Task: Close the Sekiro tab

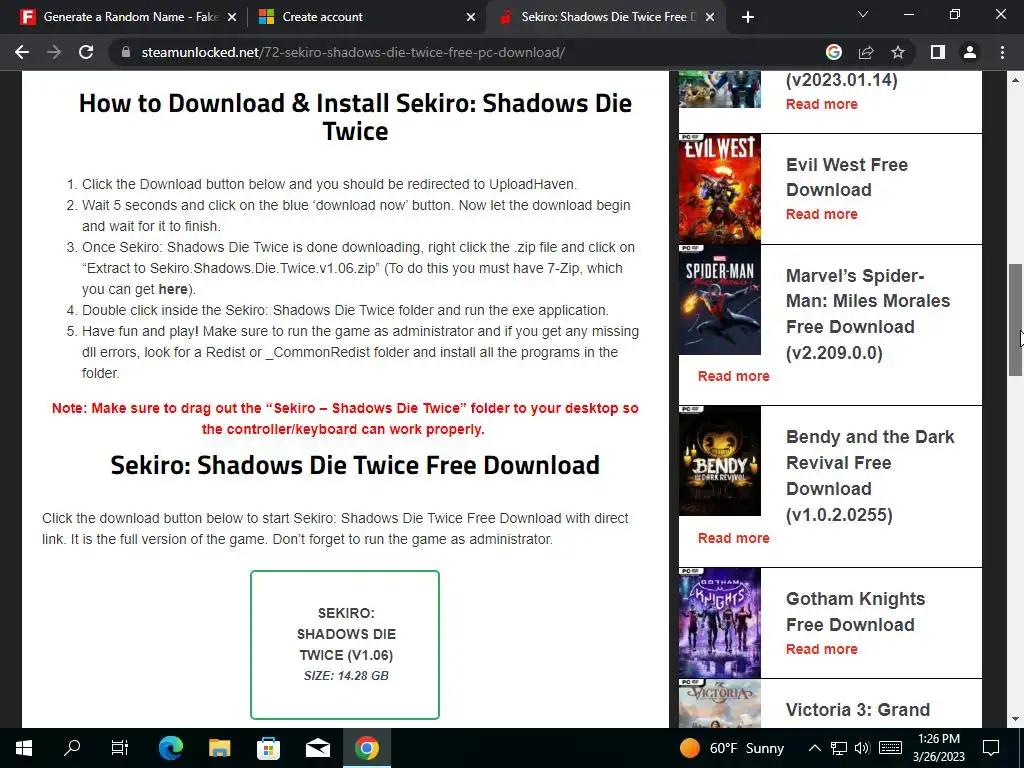Action: [x=710, y=17]
